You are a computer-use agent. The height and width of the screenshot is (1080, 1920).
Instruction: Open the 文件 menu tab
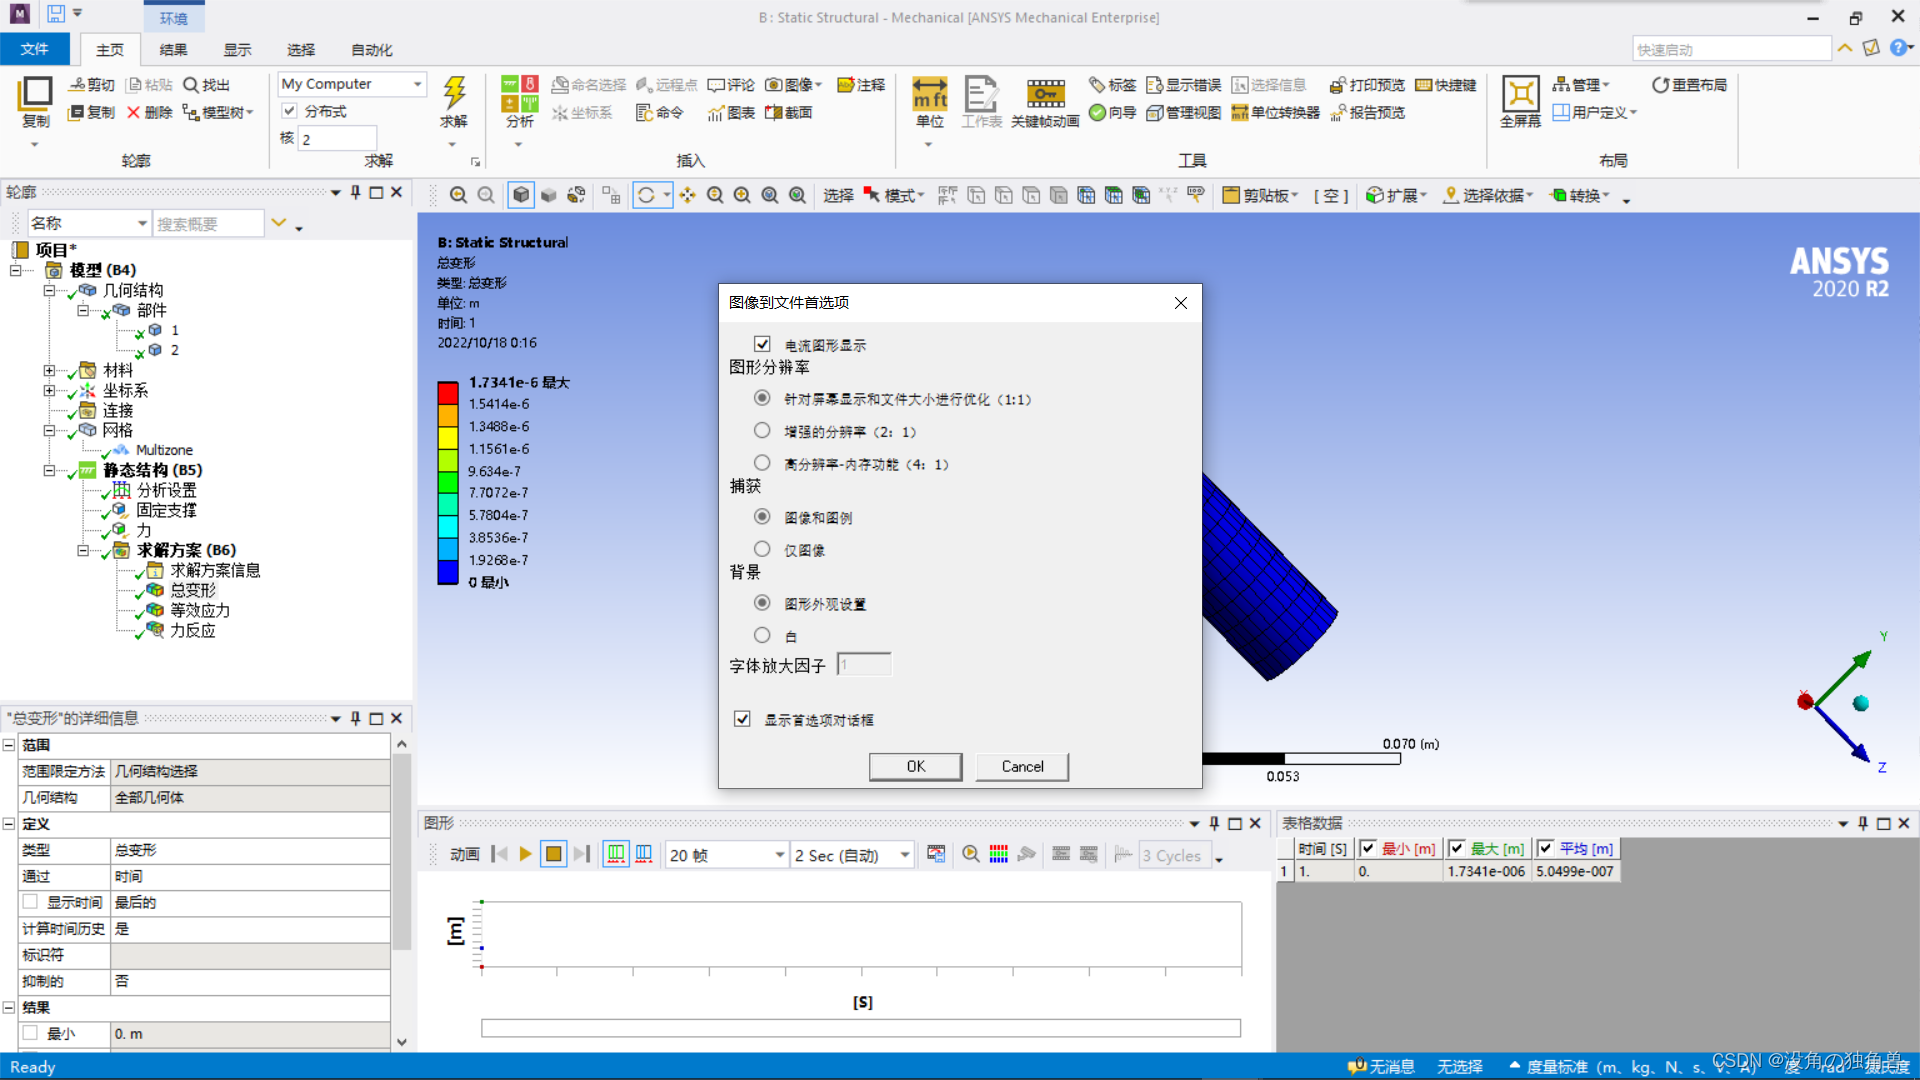(x=34, y=49)
